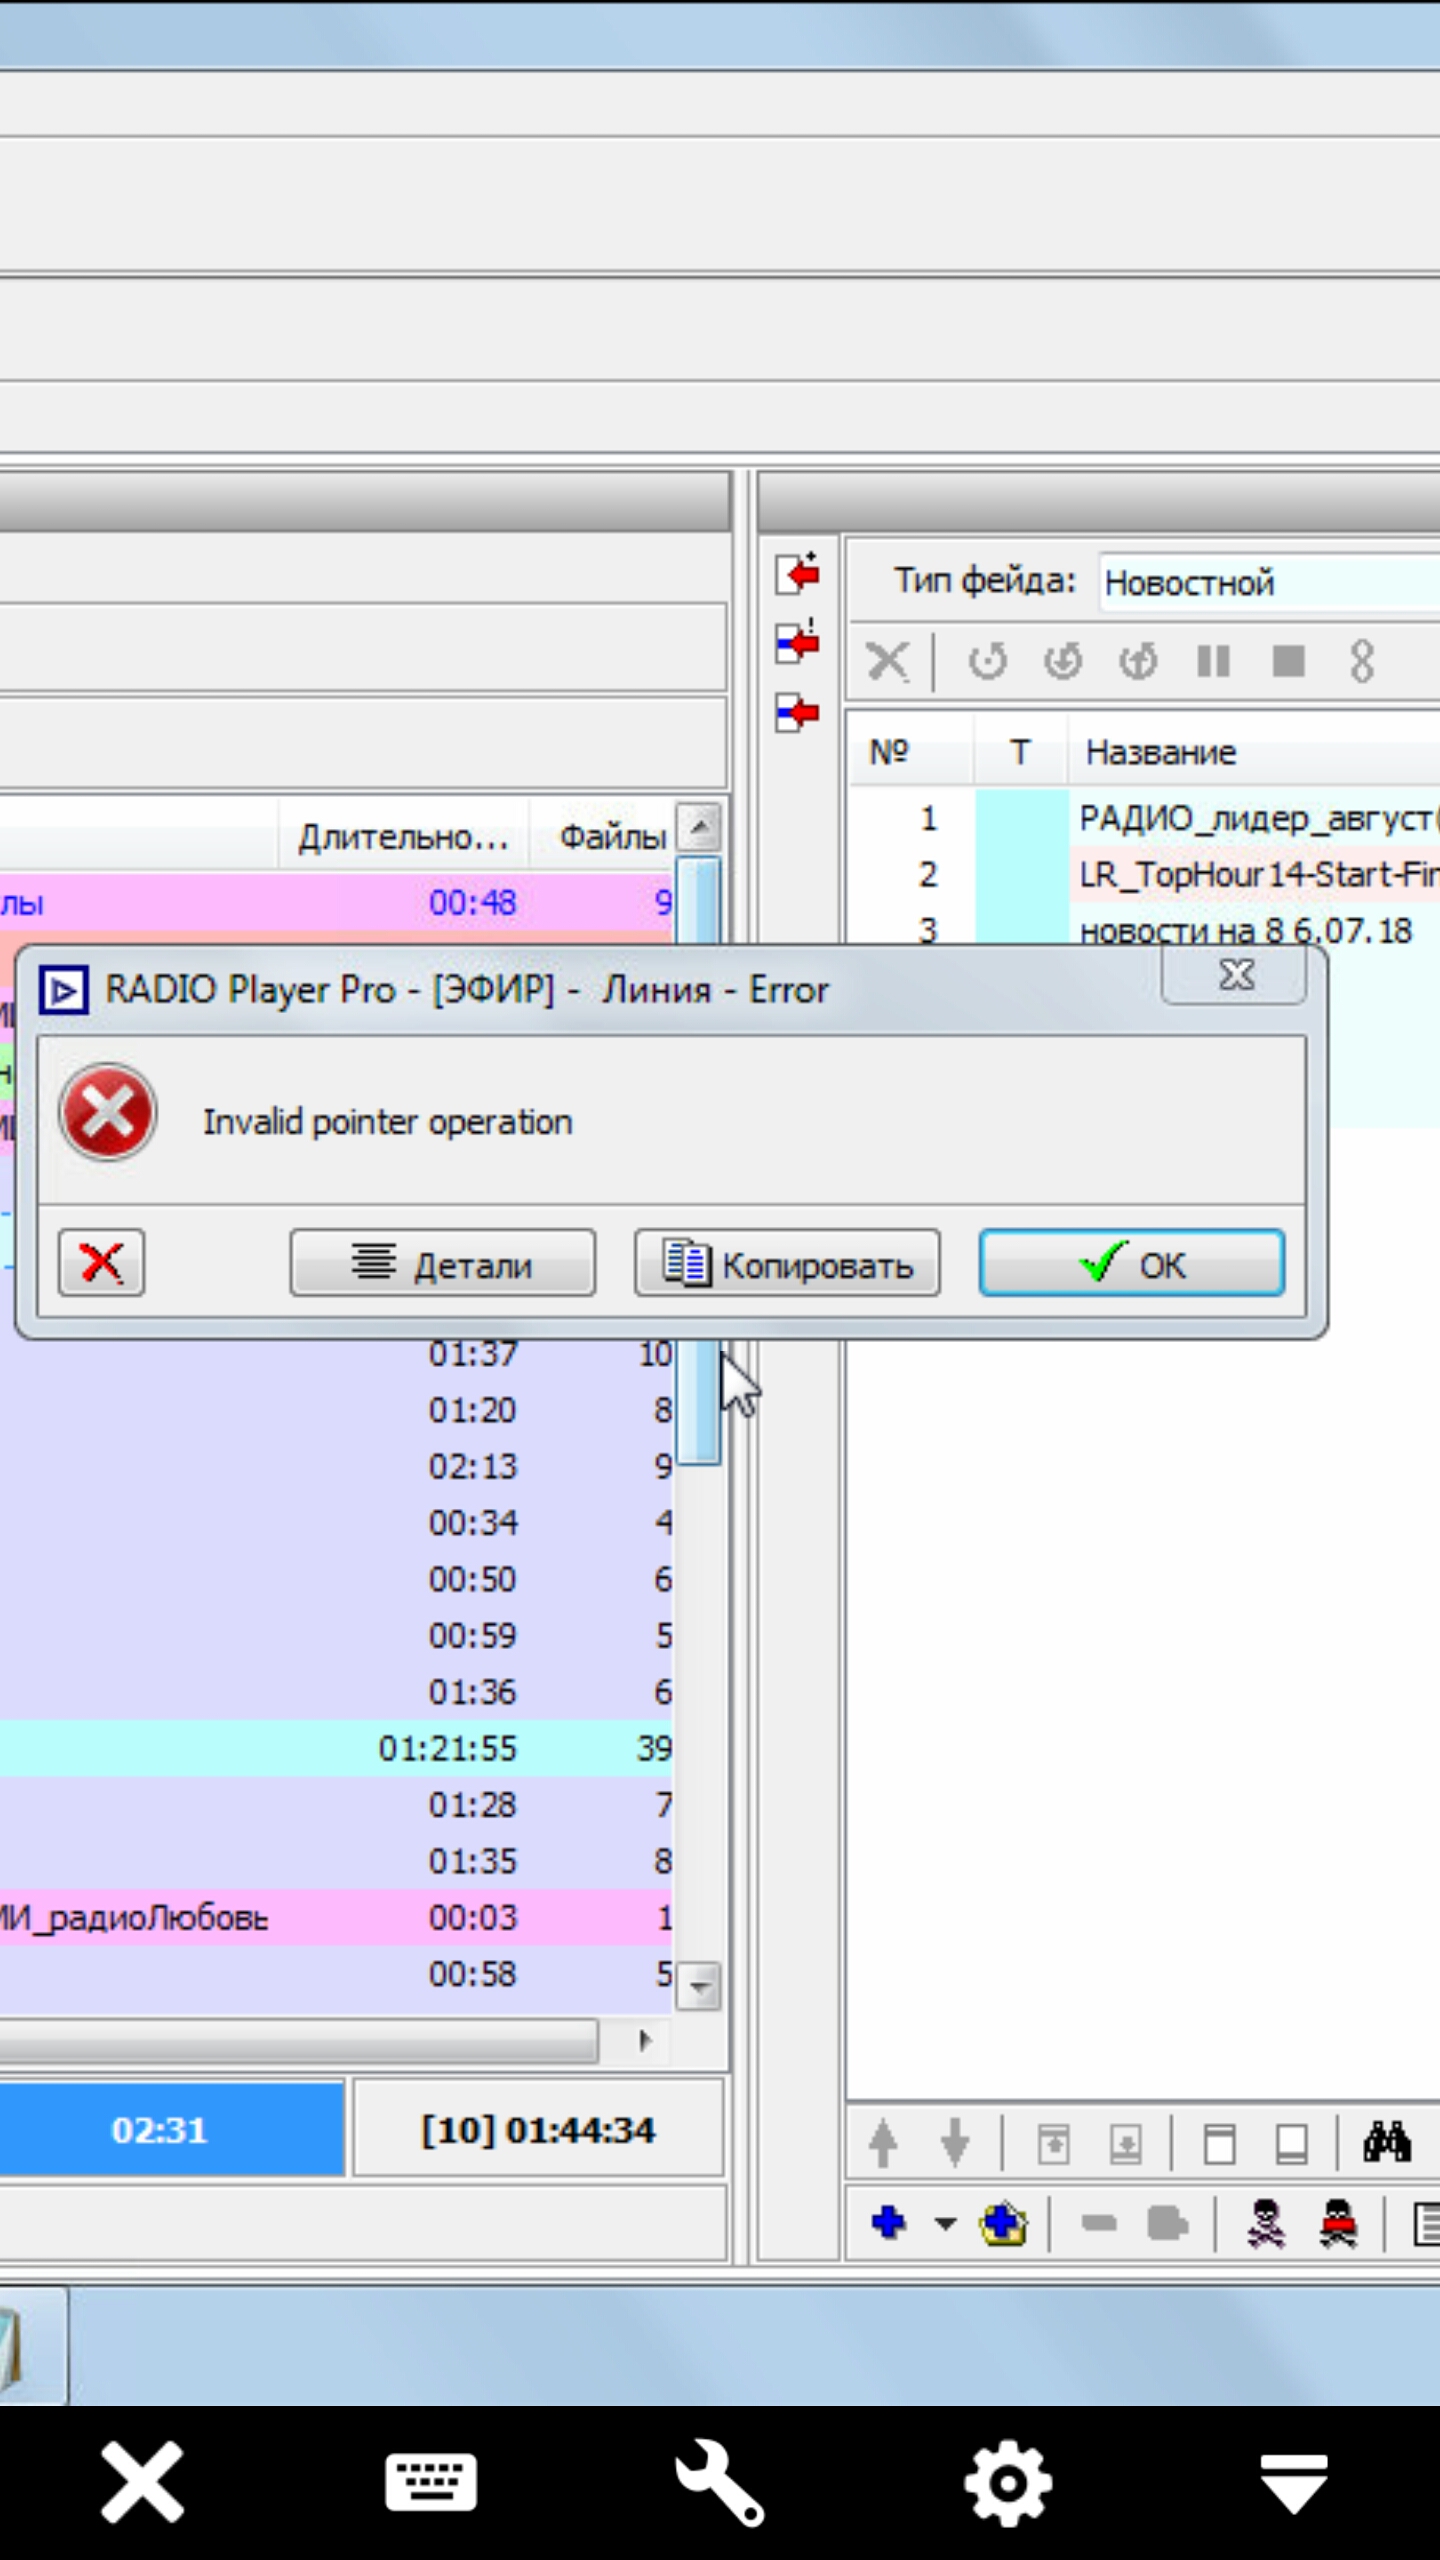Click the Детали button
The image size is (1440, 2560).
tap(443, 1263)
